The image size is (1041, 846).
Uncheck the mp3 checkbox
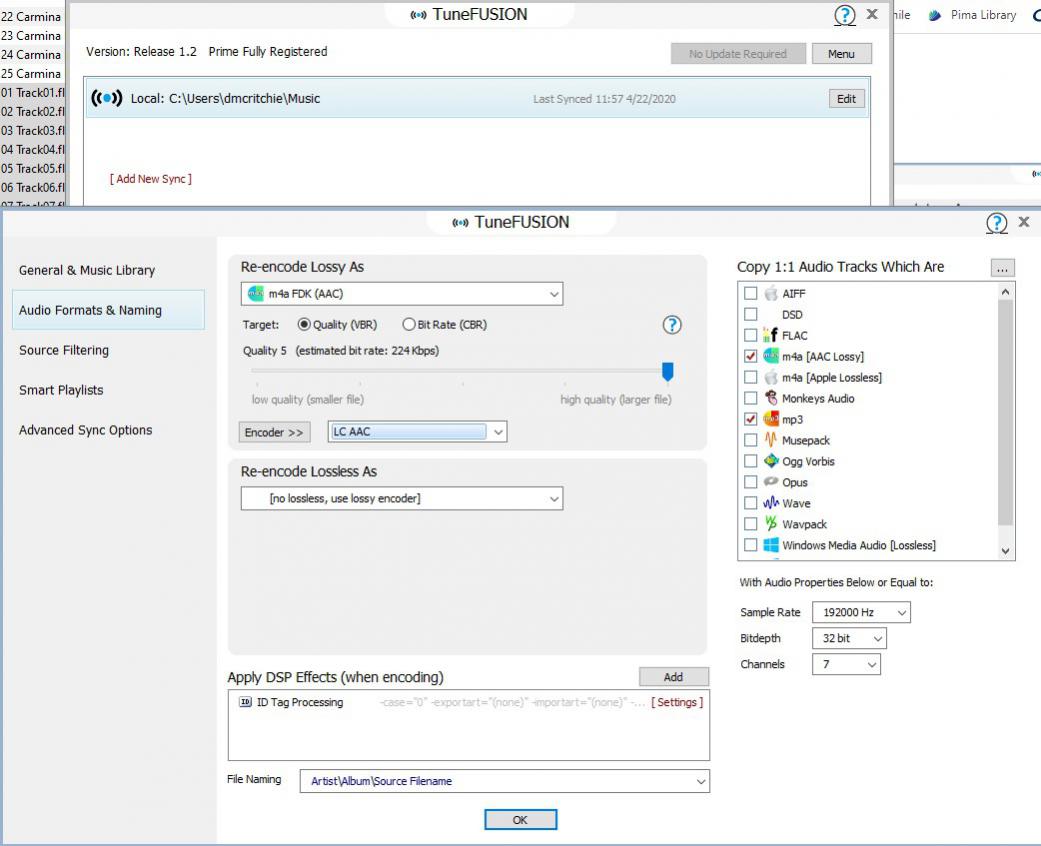point(751,420)
